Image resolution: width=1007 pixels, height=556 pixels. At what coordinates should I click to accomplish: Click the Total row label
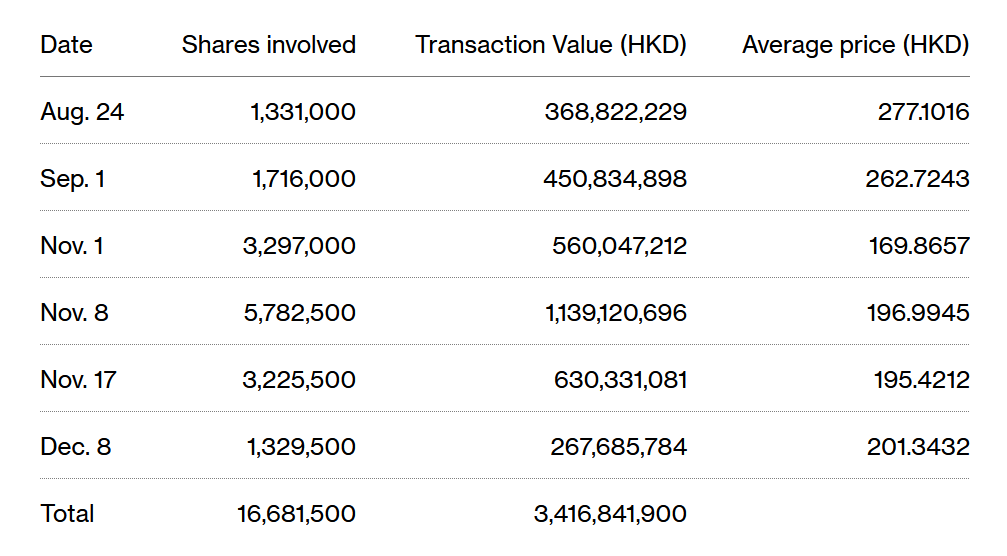click(67, 514)
